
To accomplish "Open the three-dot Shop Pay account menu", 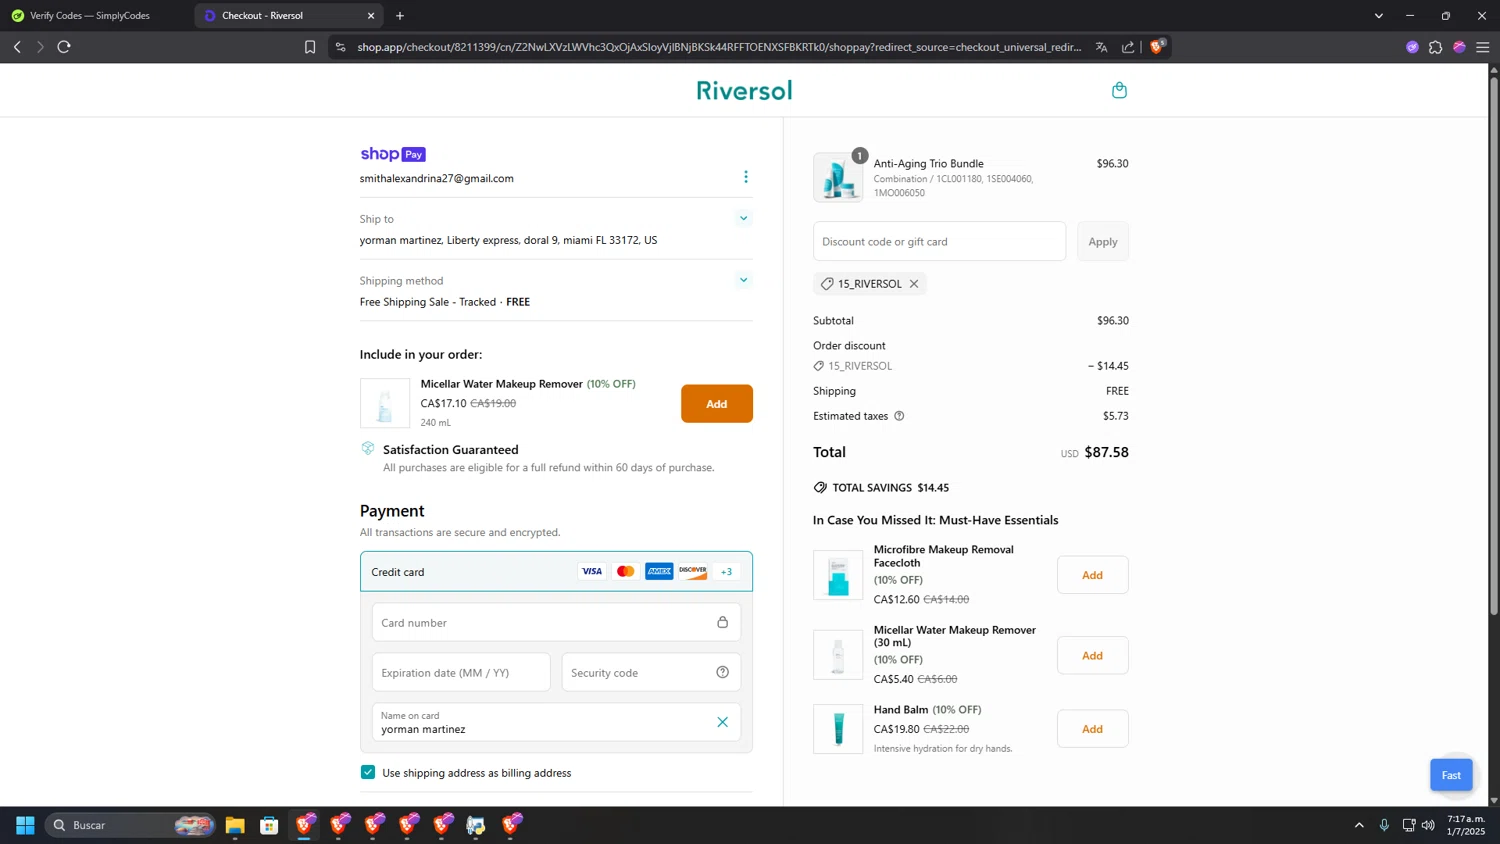I will (745, 177).
